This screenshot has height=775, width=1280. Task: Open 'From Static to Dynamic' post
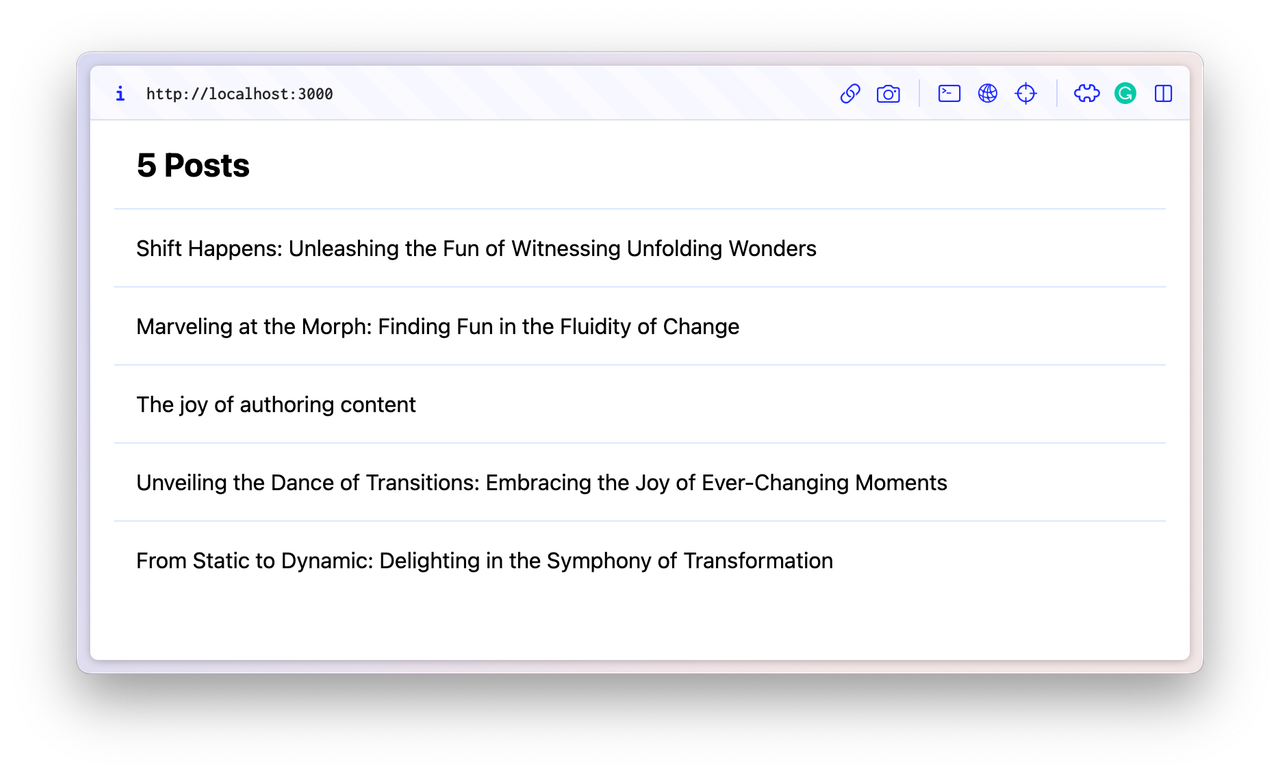[484, 560]
